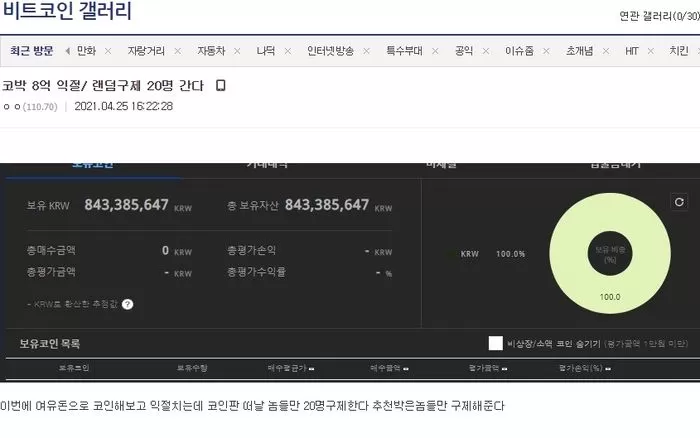Click the 보유수량 column header
700x438 pixels.
click(x=192, y=368)
